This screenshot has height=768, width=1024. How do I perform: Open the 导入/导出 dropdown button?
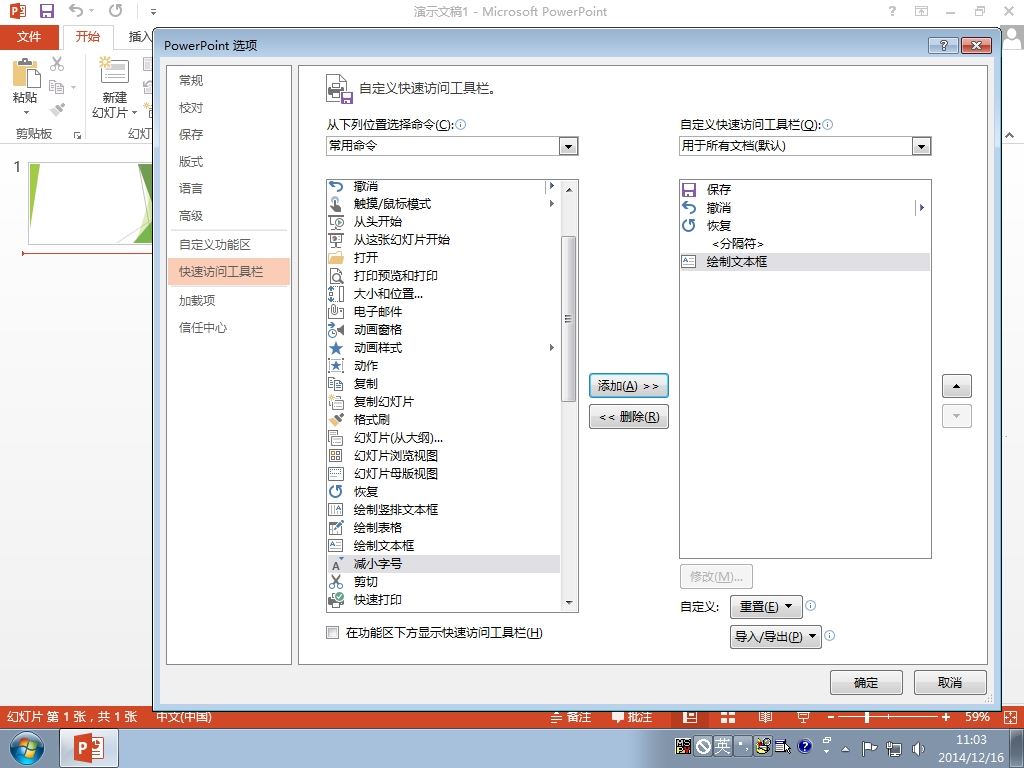tap(775, 636)
